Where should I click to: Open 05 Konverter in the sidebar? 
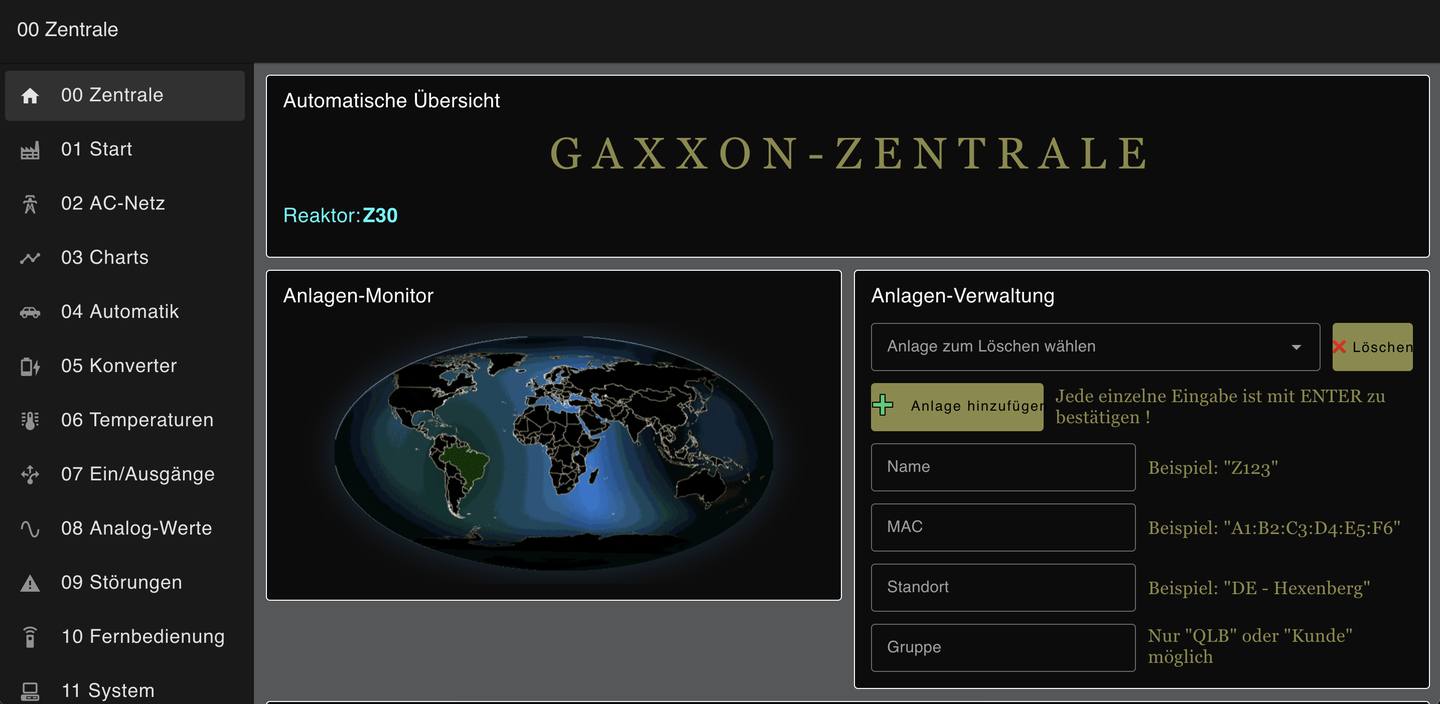coord(125,366)
